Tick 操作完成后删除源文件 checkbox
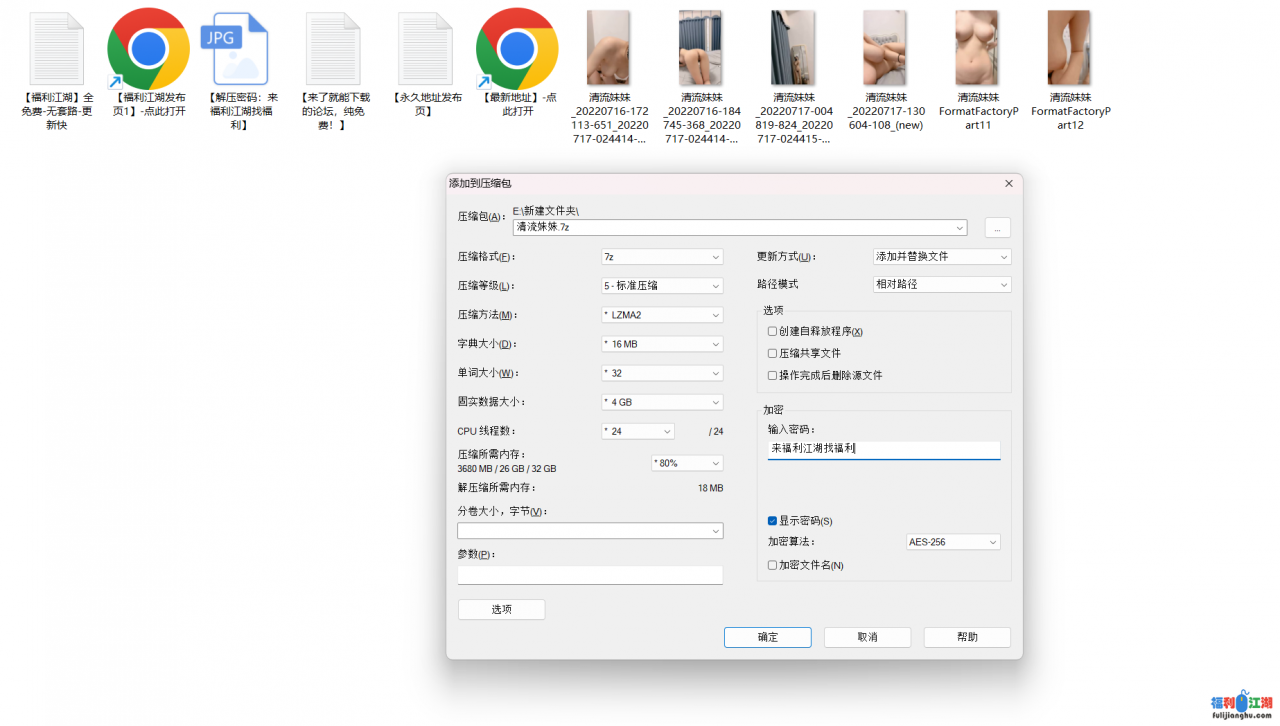1280x726 pixels. [x=772, y=375]
